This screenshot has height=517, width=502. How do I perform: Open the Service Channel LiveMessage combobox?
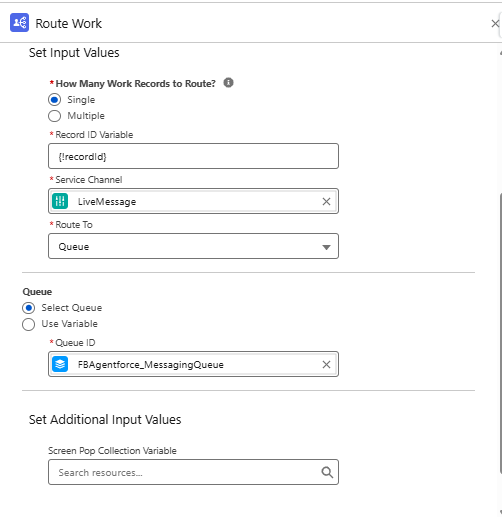[x=193, y=201]
